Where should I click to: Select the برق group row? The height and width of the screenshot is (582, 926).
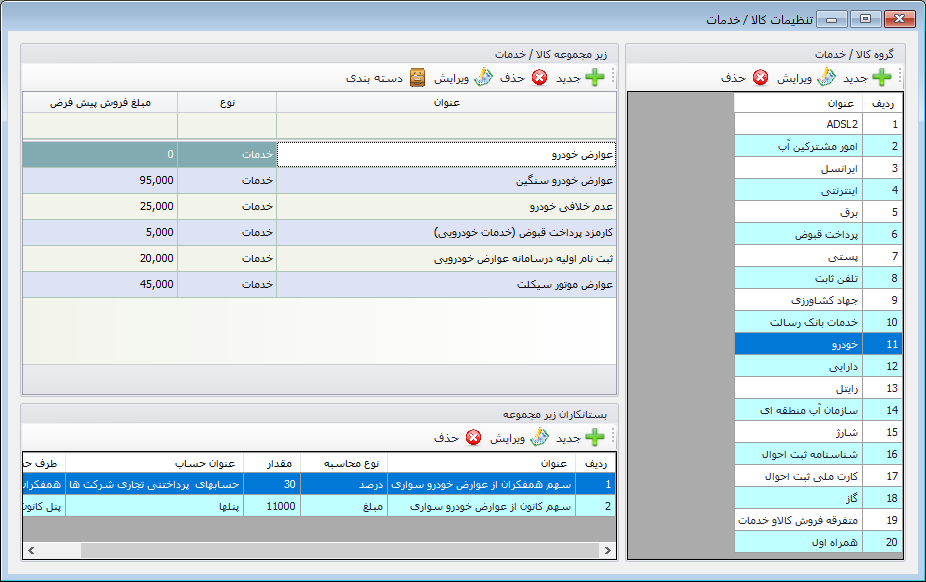point(818,212)
